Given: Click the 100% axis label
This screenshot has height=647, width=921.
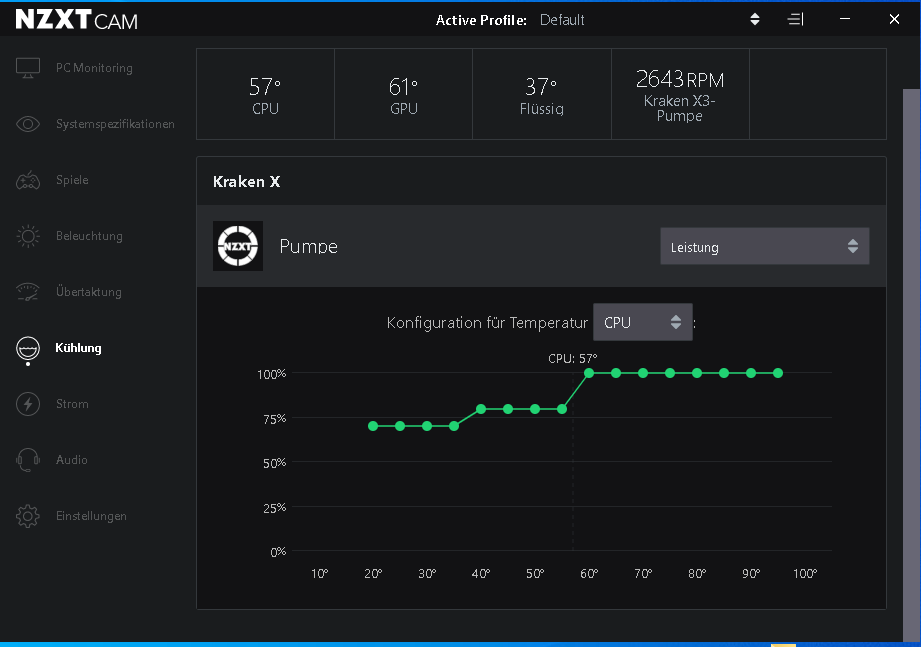Looking at the screenshot, I should (272, 374).
